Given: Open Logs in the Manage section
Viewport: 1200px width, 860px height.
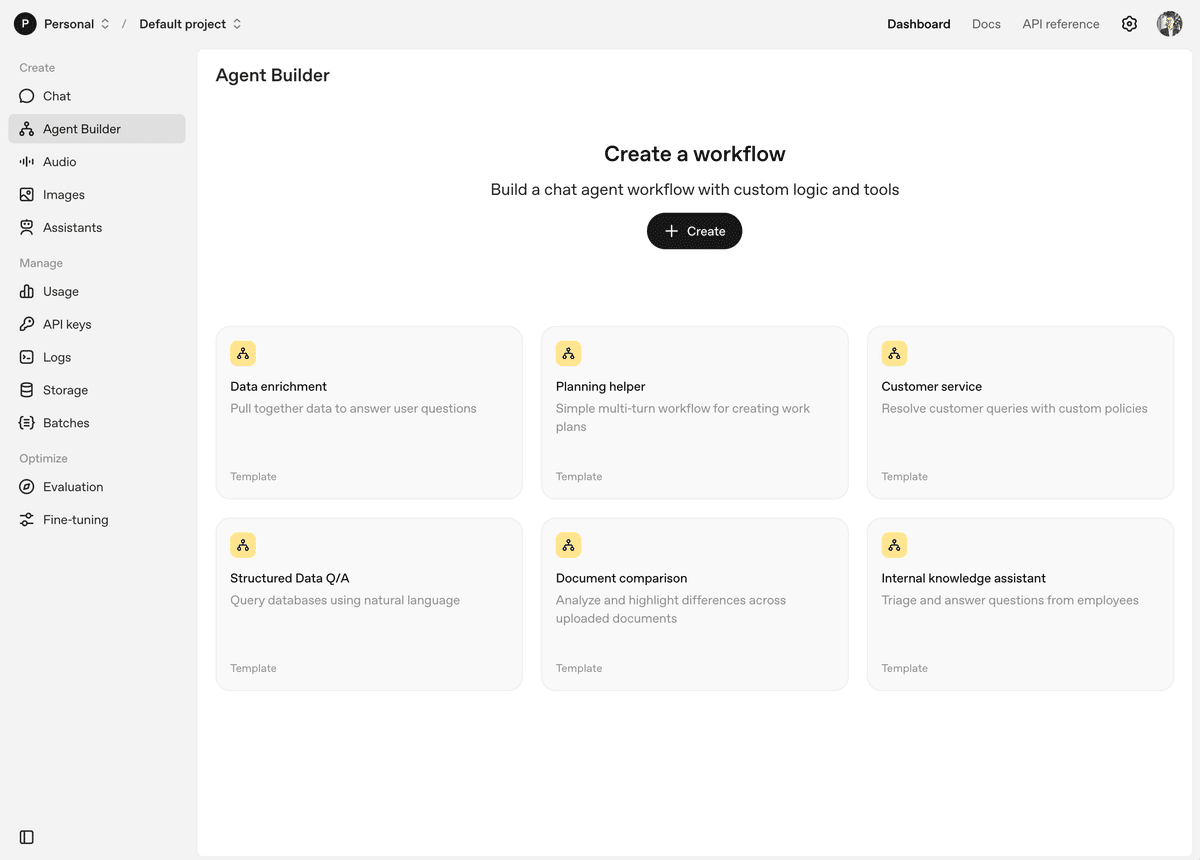Looking at the screenshot, I should coord(58,356).
